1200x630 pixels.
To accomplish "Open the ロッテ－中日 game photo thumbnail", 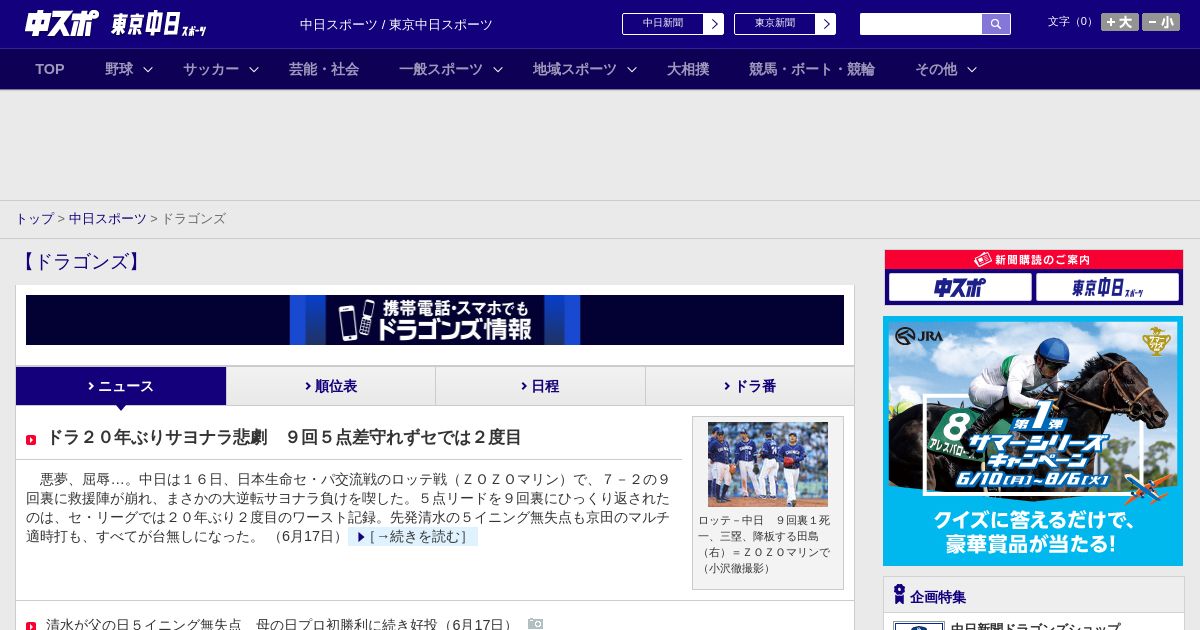I will (x=768, y=464).
